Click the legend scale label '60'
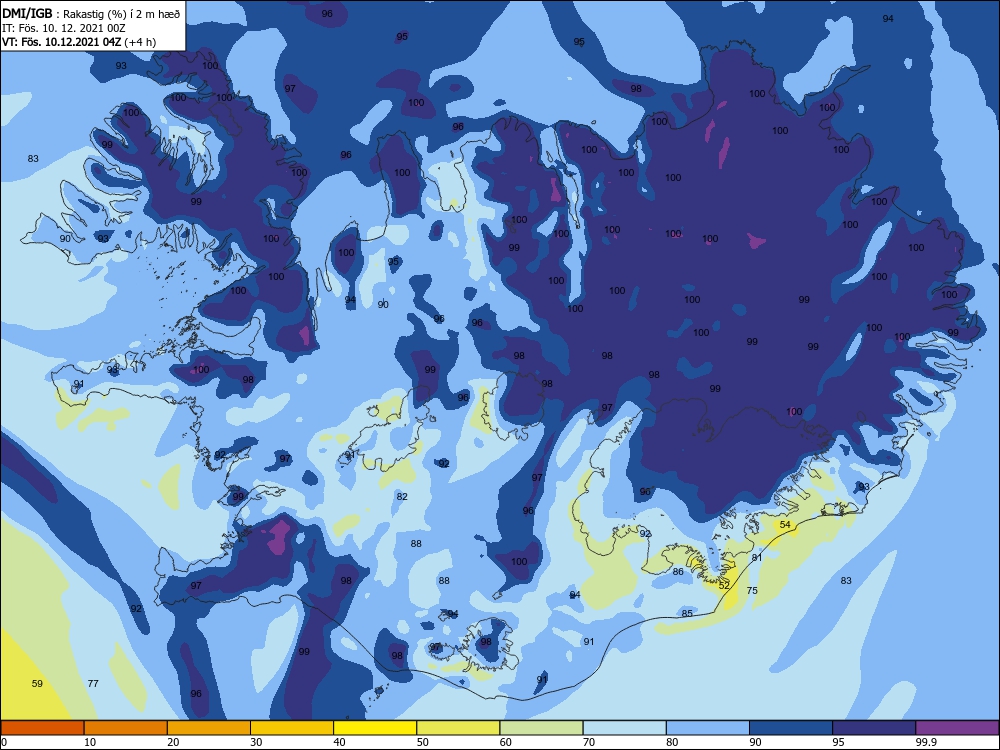This screenshot has width=1000, height=750. tap(506, 742)
